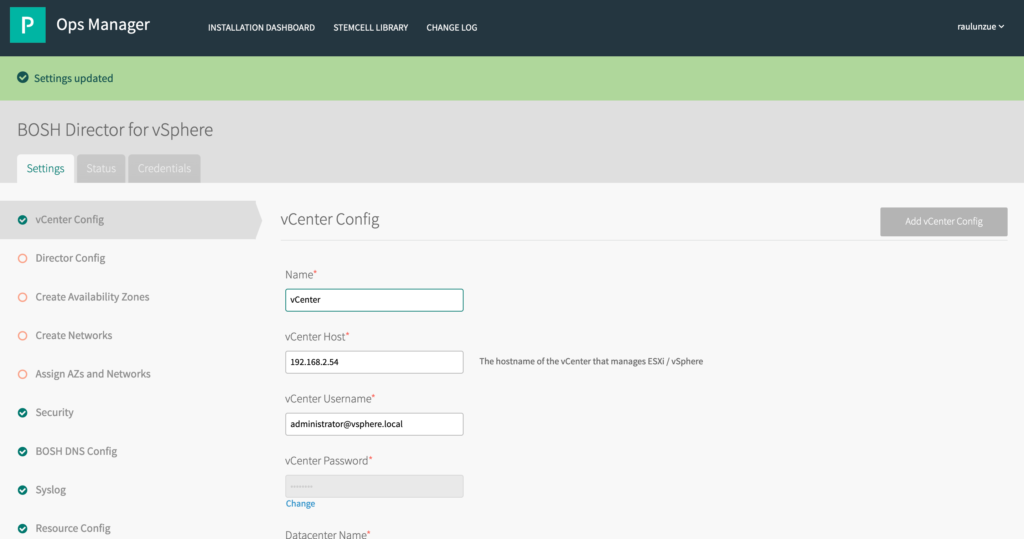Click the Settings updated message text
This screenshot has width=1024, height=539.
[x=73, y=78]
